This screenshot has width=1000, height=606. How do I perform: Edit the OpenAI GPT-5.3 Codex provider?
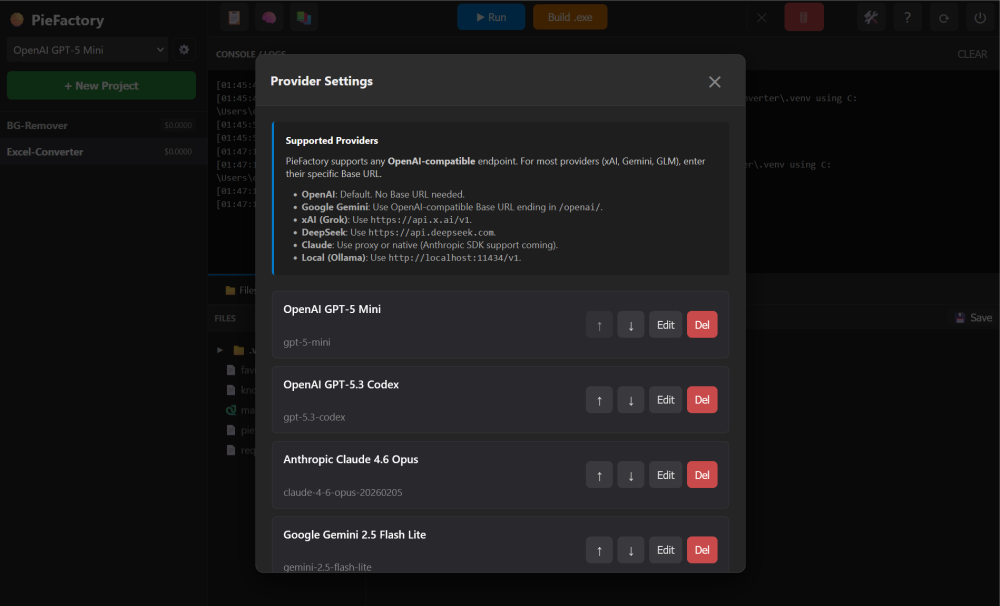(x=665, y=400)
